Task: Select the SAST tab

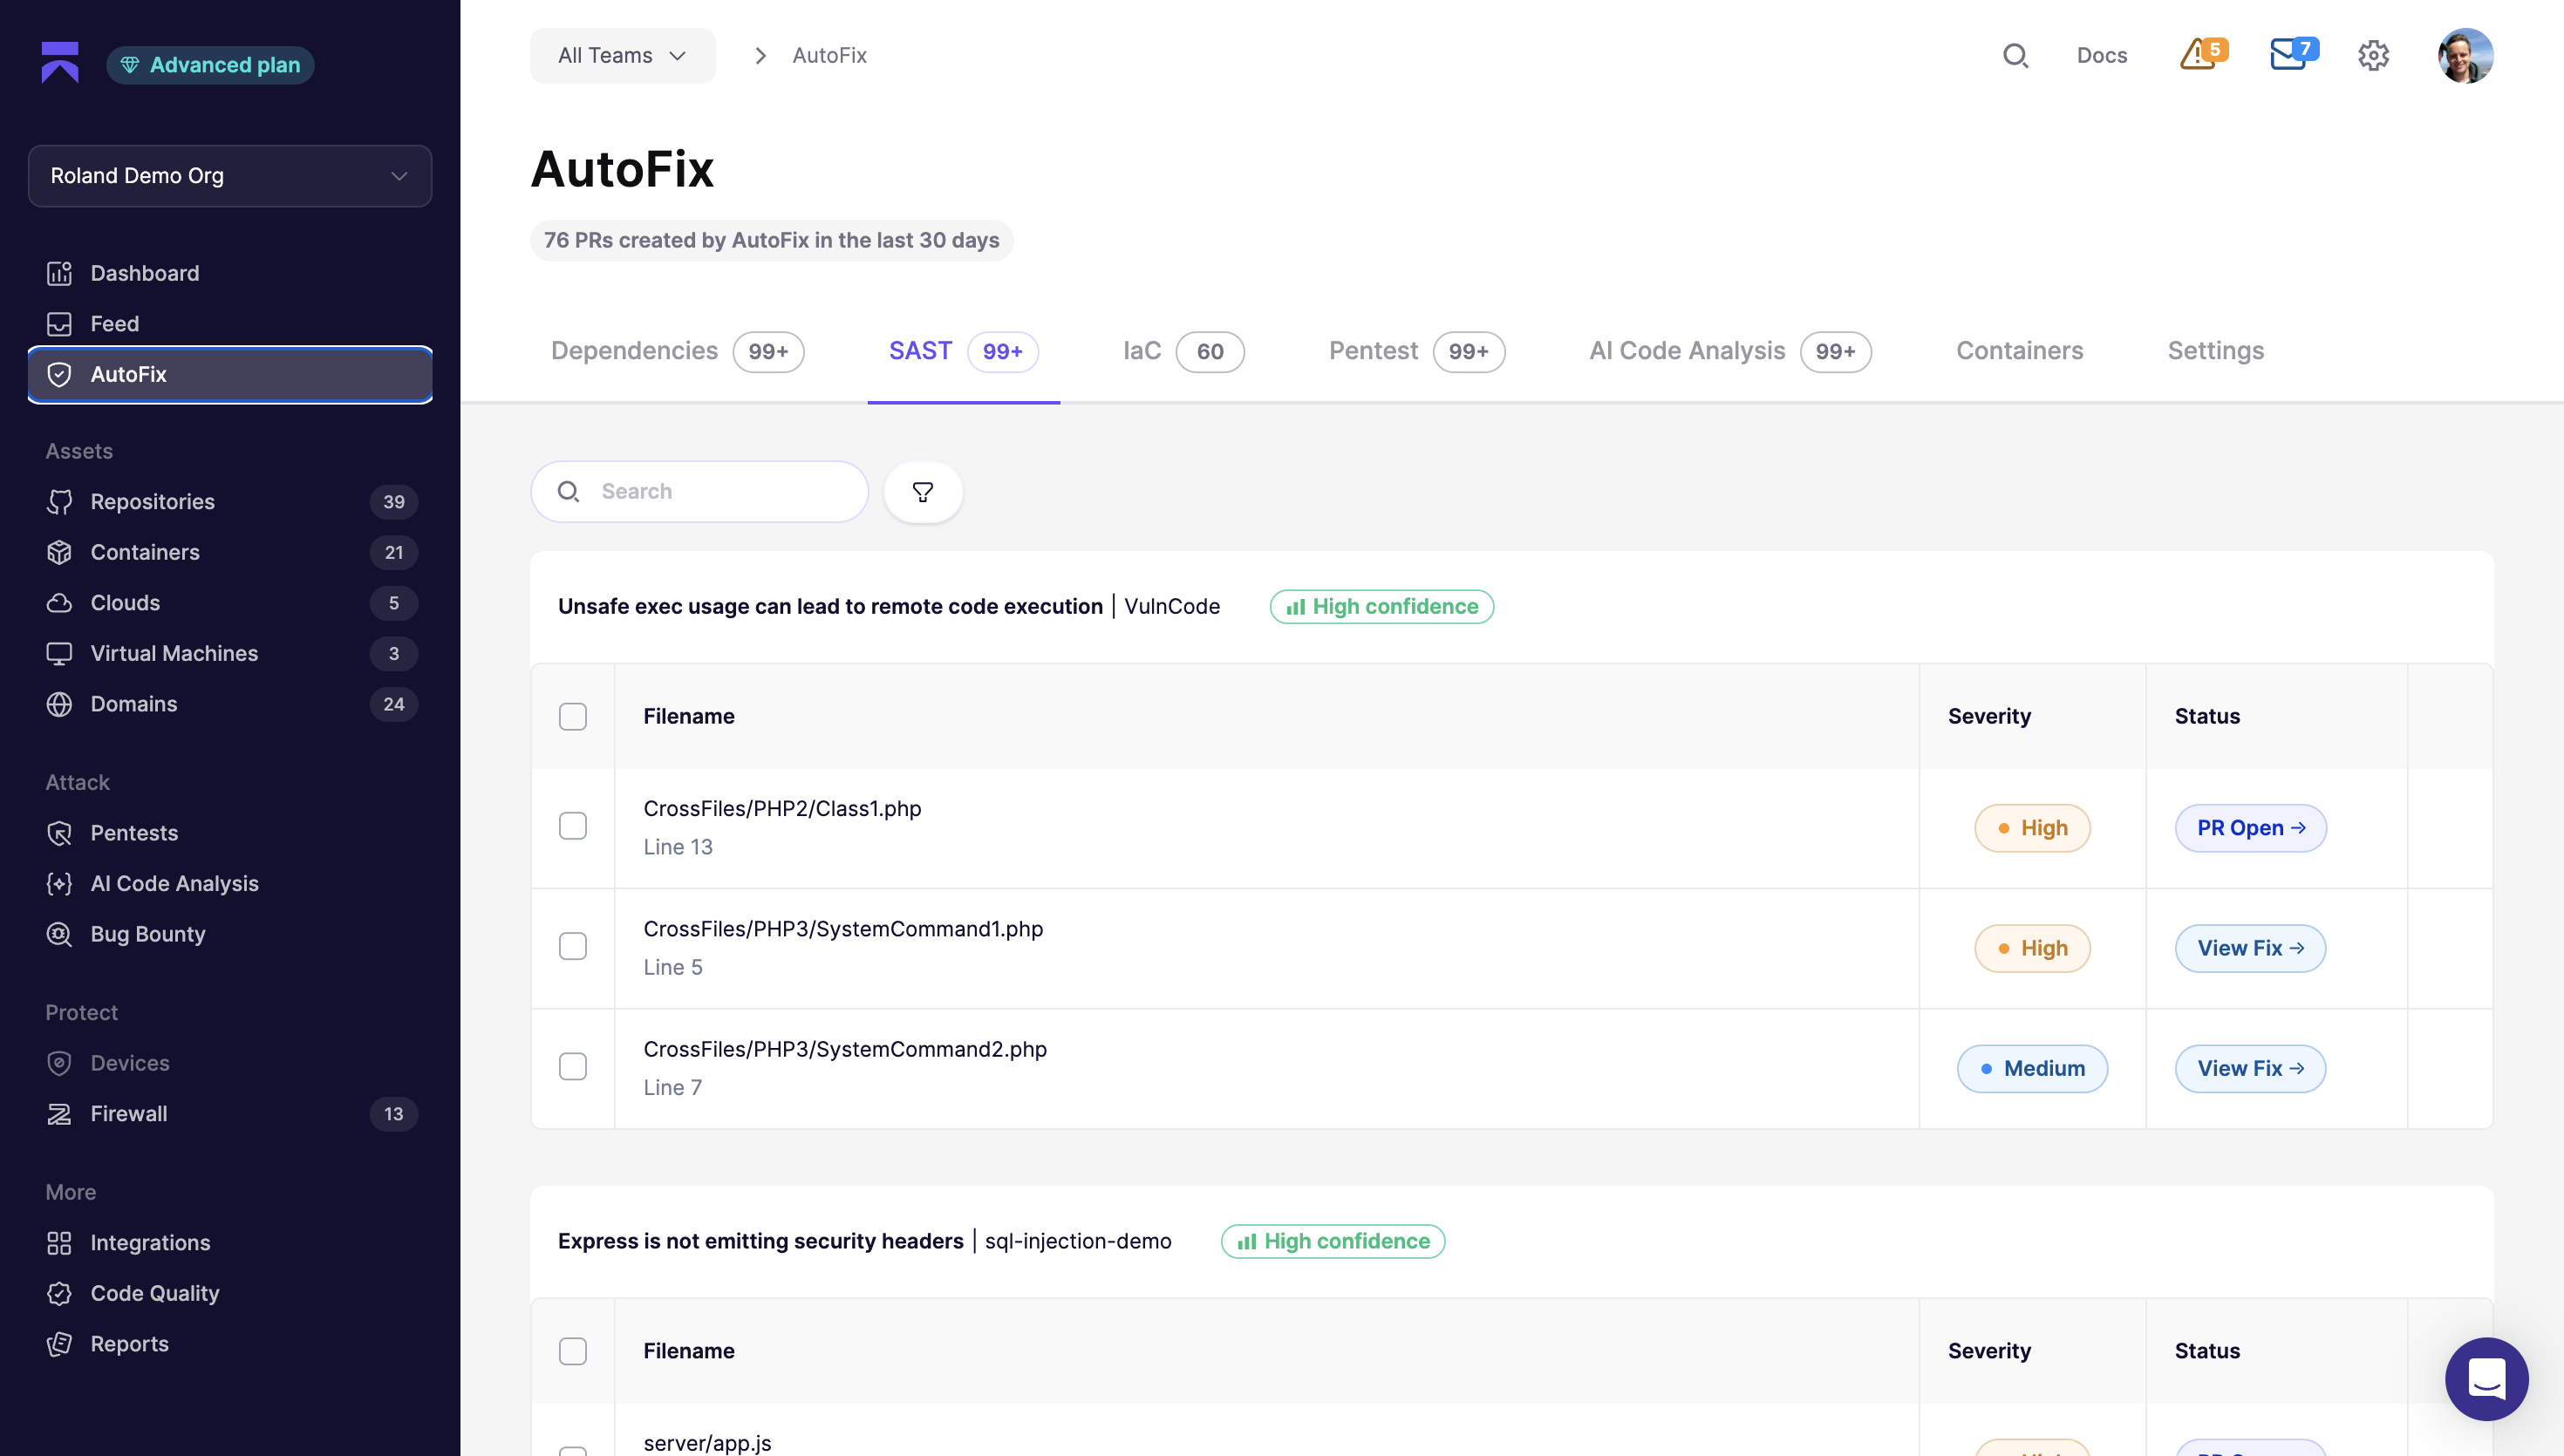Action: click(x=964, y=351)
